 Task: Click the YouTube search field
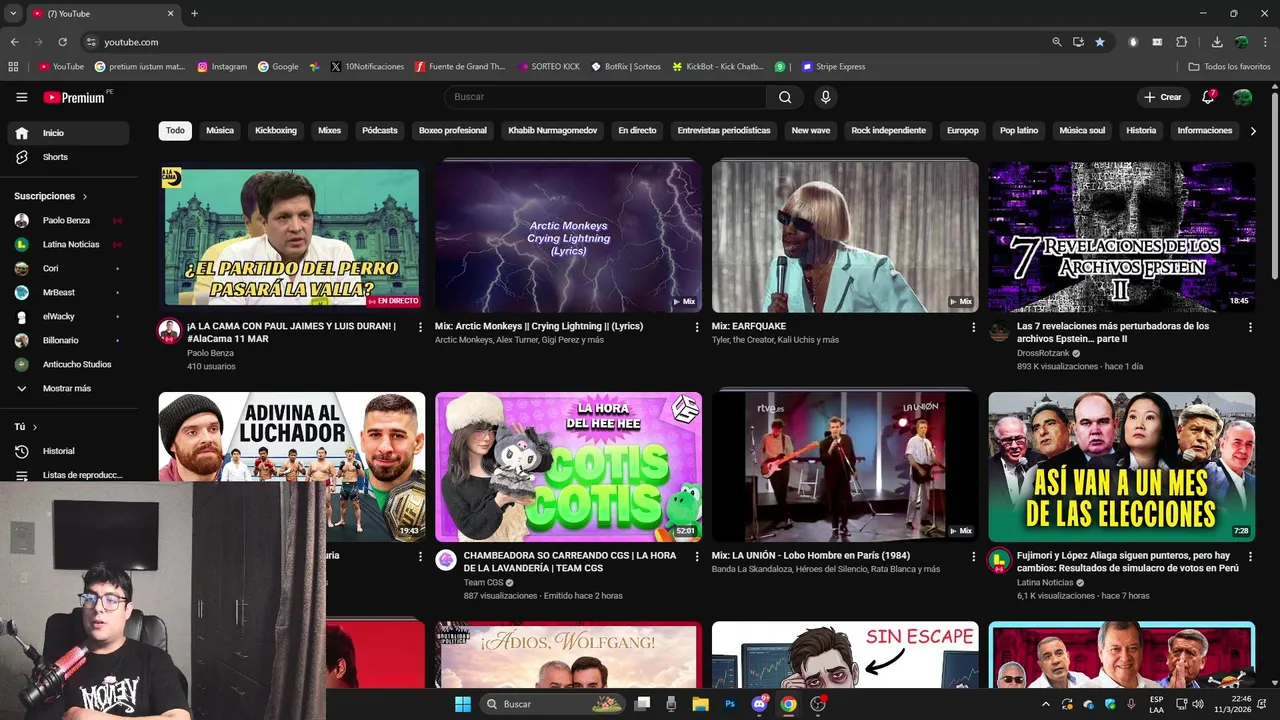[x=605, y=97]
